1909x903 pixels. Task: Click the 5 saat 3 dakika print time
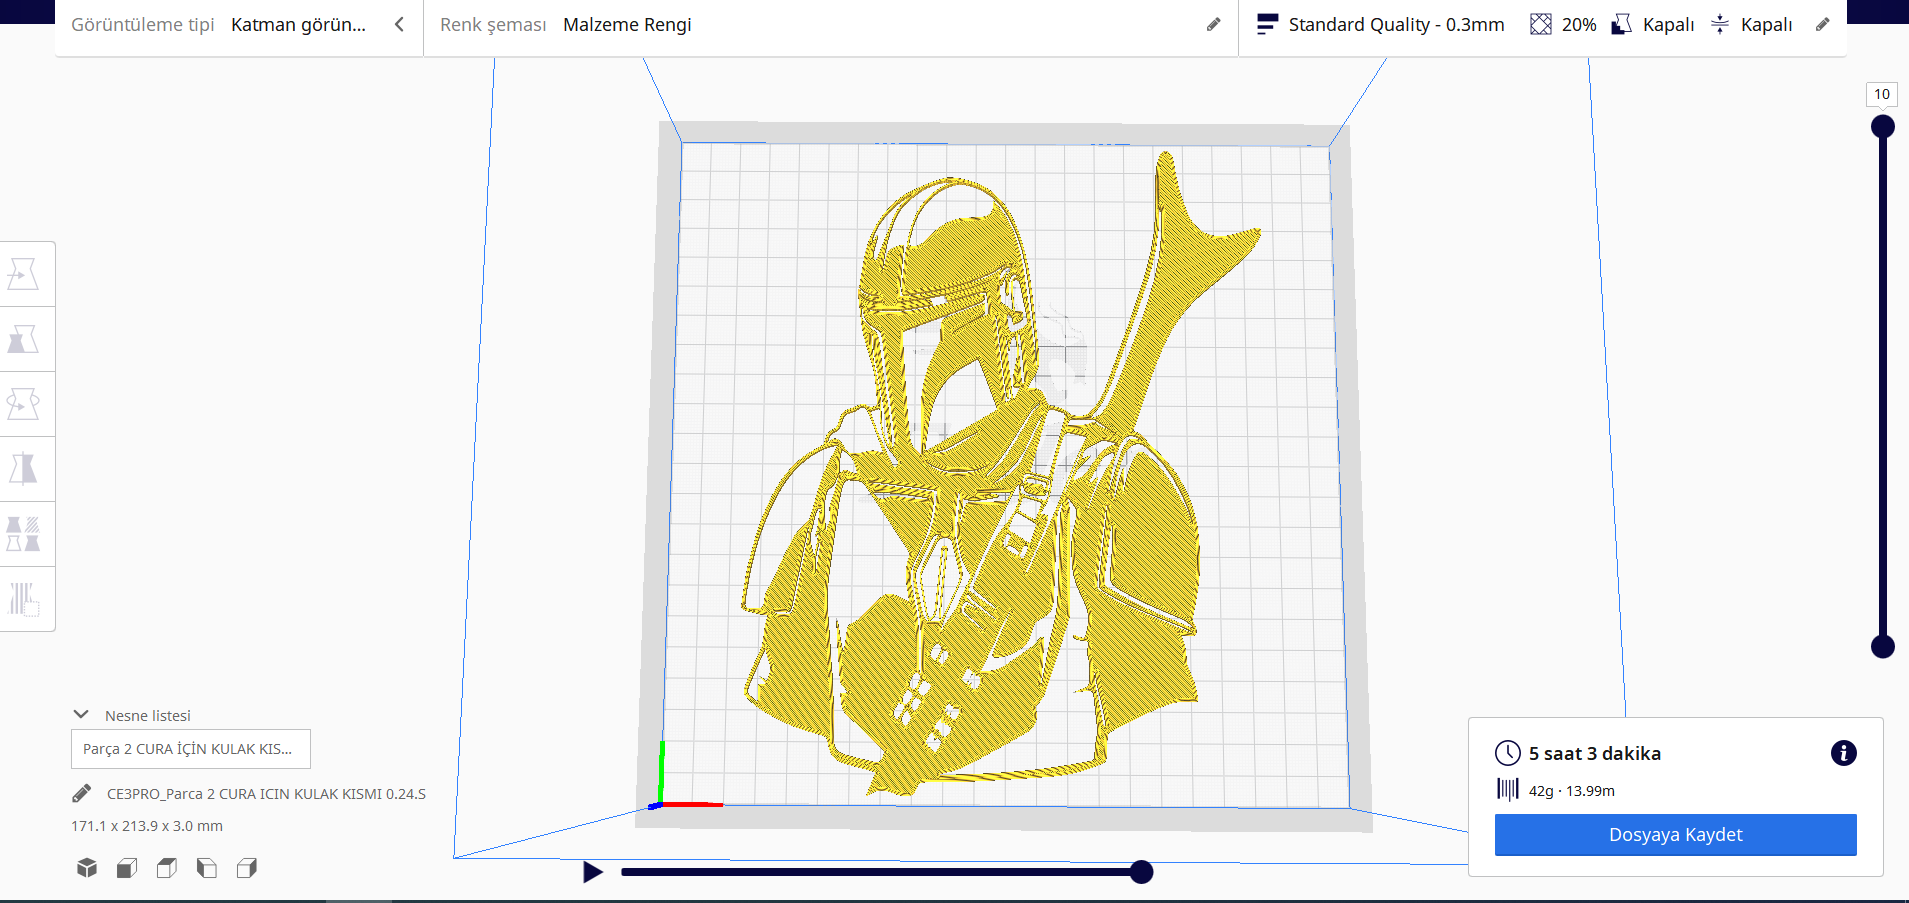pos(1595,754)
